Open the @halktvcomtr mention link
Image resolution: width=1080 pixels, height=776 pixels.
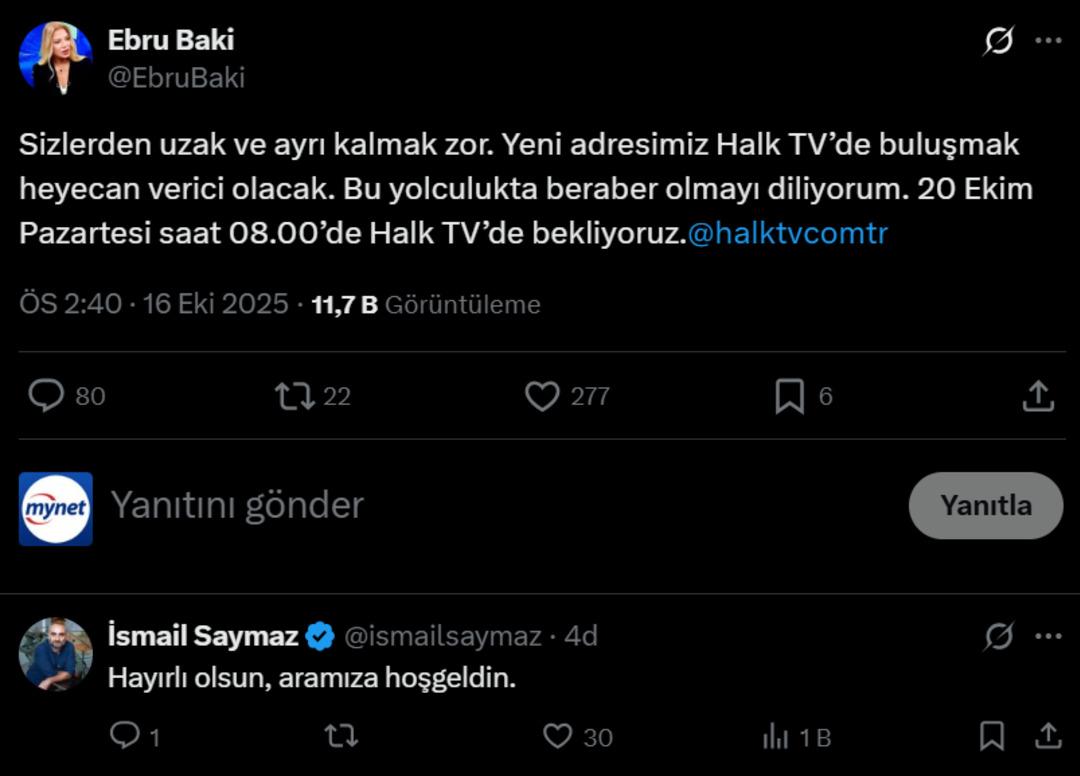pos(788,234)
